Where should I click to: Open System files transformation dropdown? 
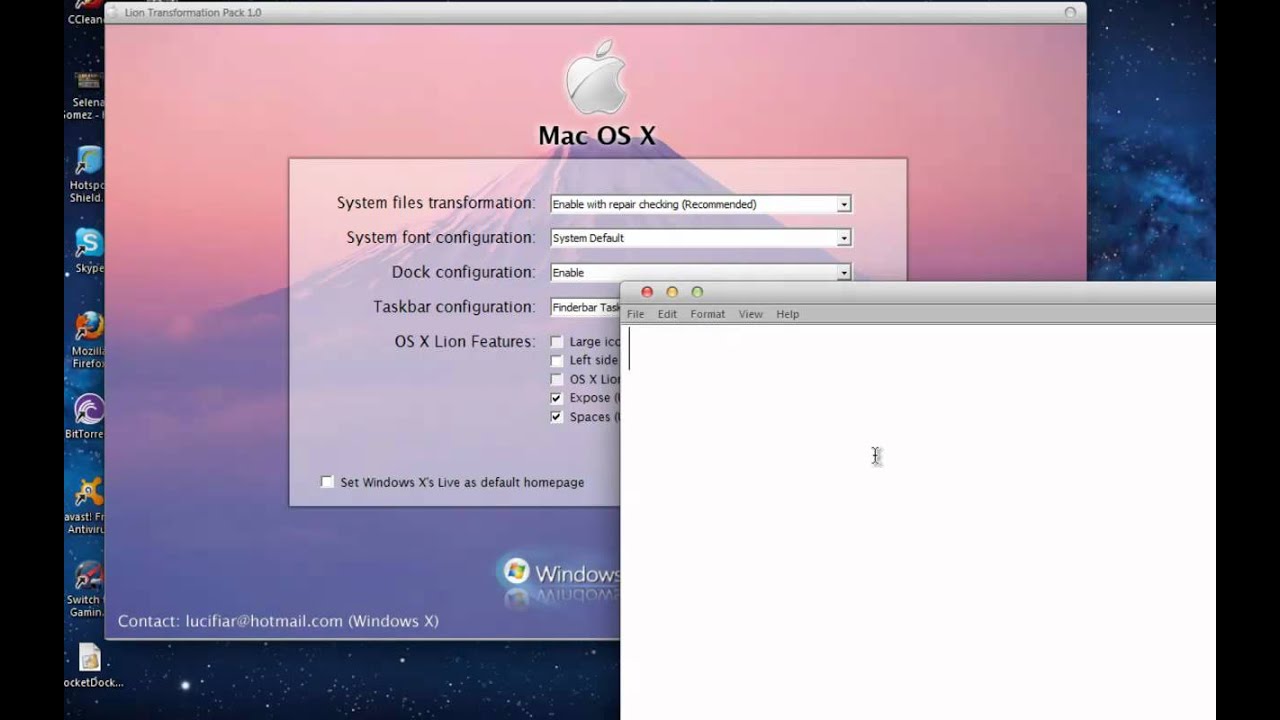tap(701, 204)
